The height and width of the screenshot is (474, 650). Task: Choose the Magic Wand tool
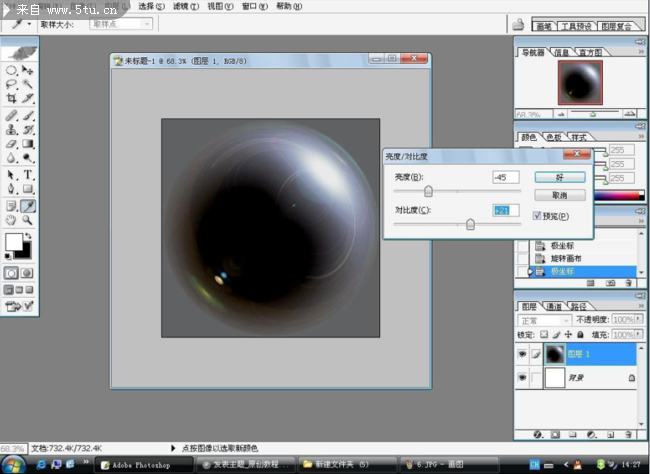click(x=28, y=85)
